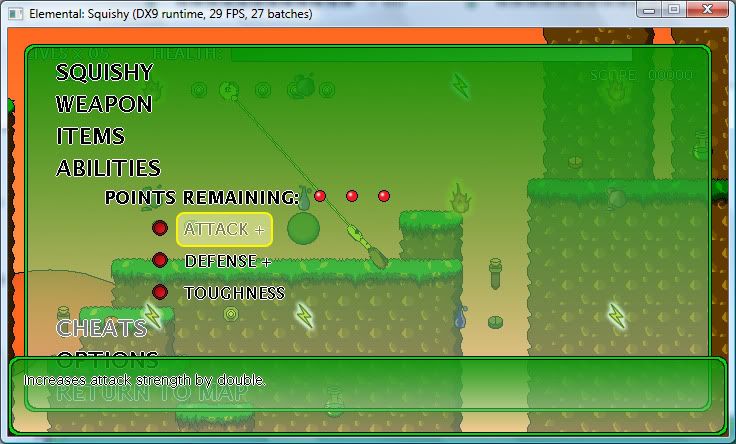
Task: Click the last remaining points red dot
Action: point(384,196)
